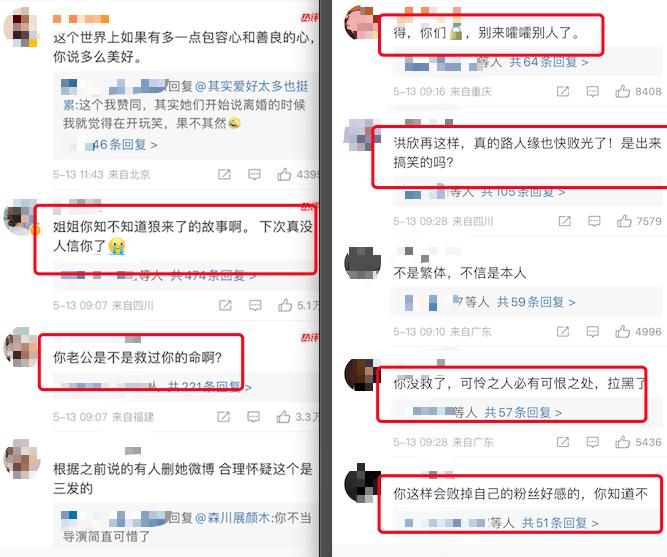Like the 狼来了 comment with 5.1万 likes

[x=285, y=305]
